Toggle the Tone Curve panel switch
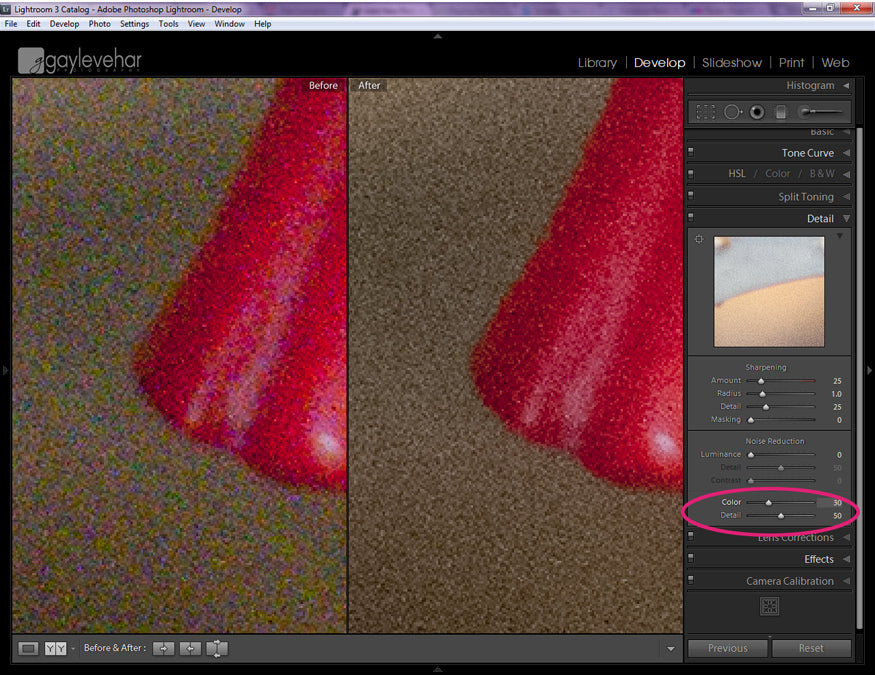This screenshot has width=875, height=675. (691, 153)
